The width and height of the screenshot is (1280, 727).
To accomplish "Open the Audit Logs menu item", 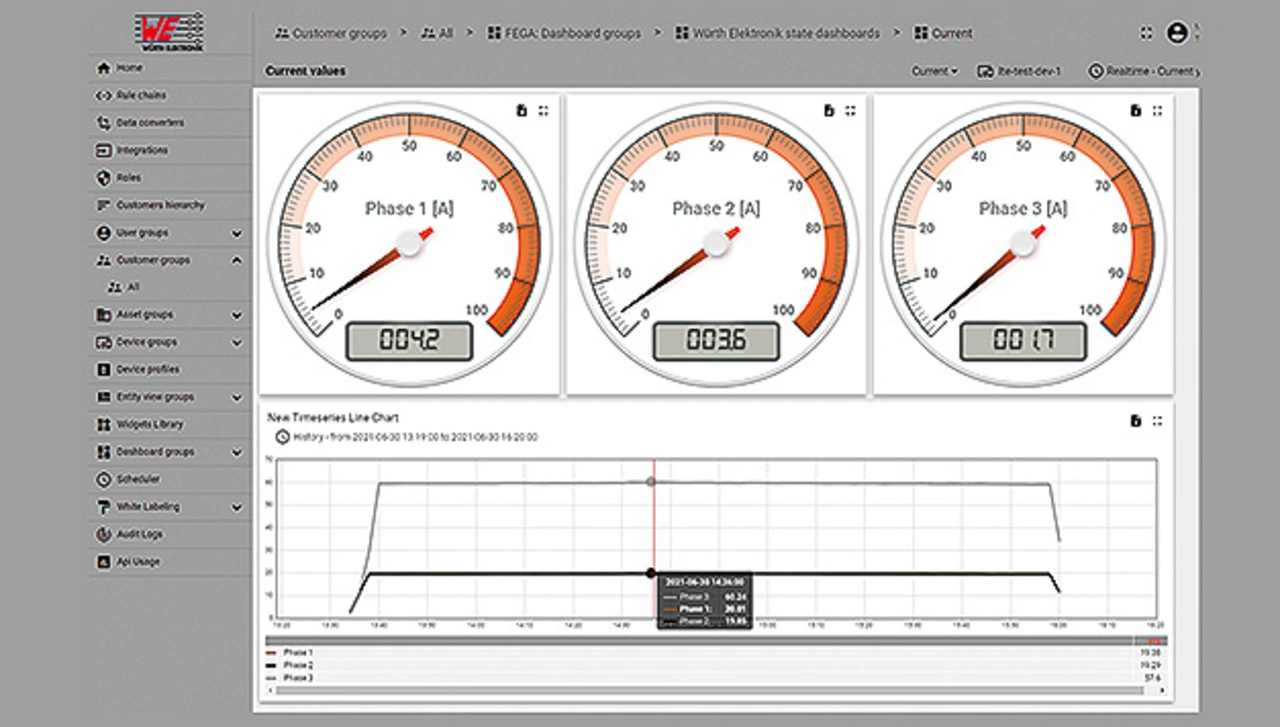I will click(139, 535).
